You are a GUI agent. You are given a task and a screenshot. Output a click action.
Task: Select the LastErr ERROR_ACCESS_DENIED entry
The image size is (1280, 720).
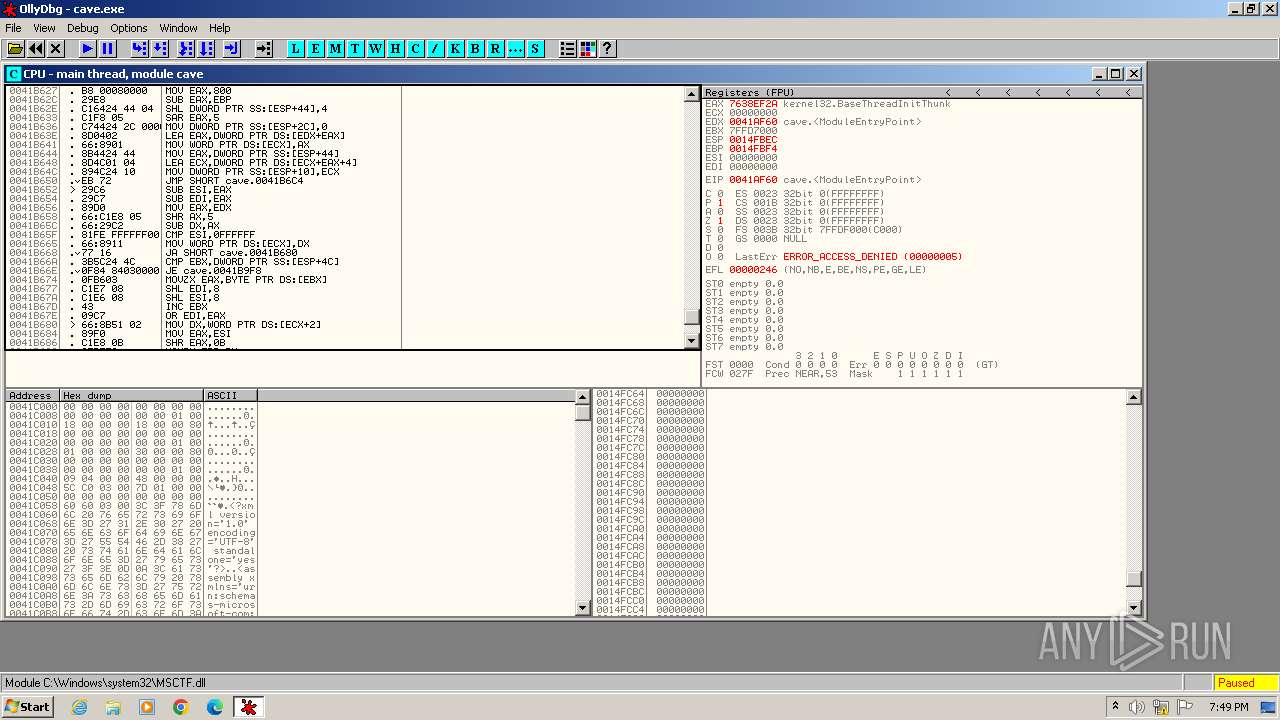(x=873, y=257)
